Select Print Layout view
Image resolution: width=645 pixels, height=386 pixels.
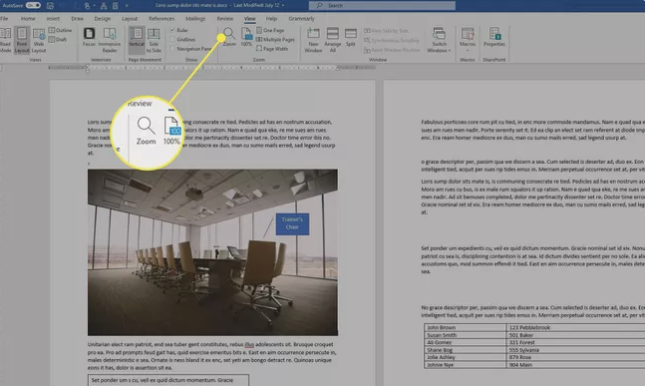[x=22, y=40]
